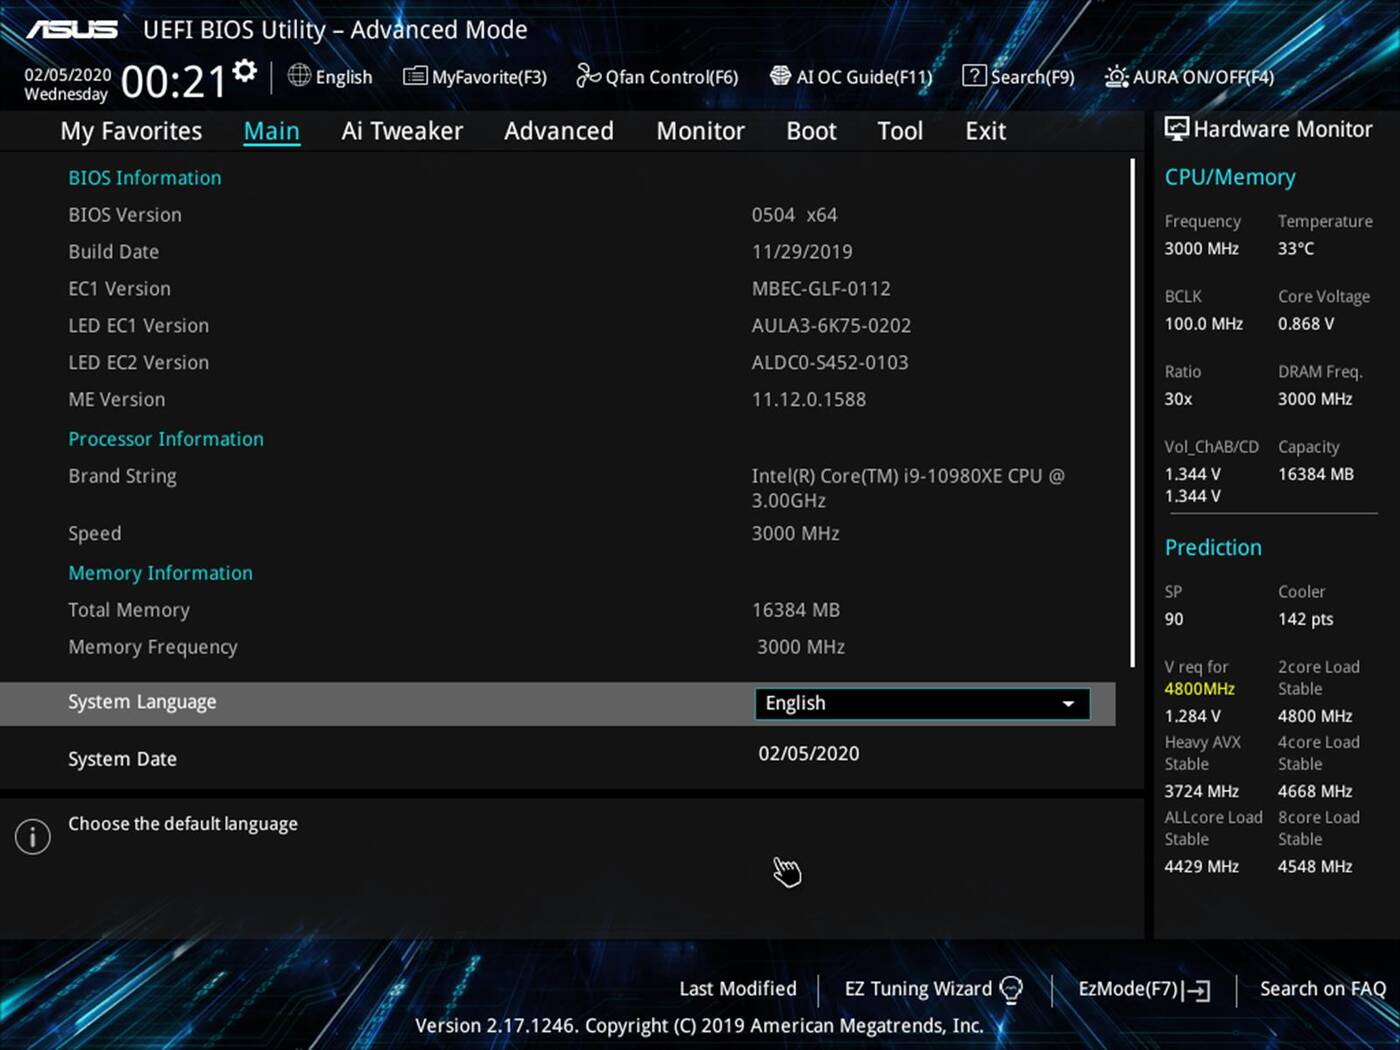Viewport: 1400px width, 1050px height.
Task: Open the Boot menu tab
Action: (810, 130)
